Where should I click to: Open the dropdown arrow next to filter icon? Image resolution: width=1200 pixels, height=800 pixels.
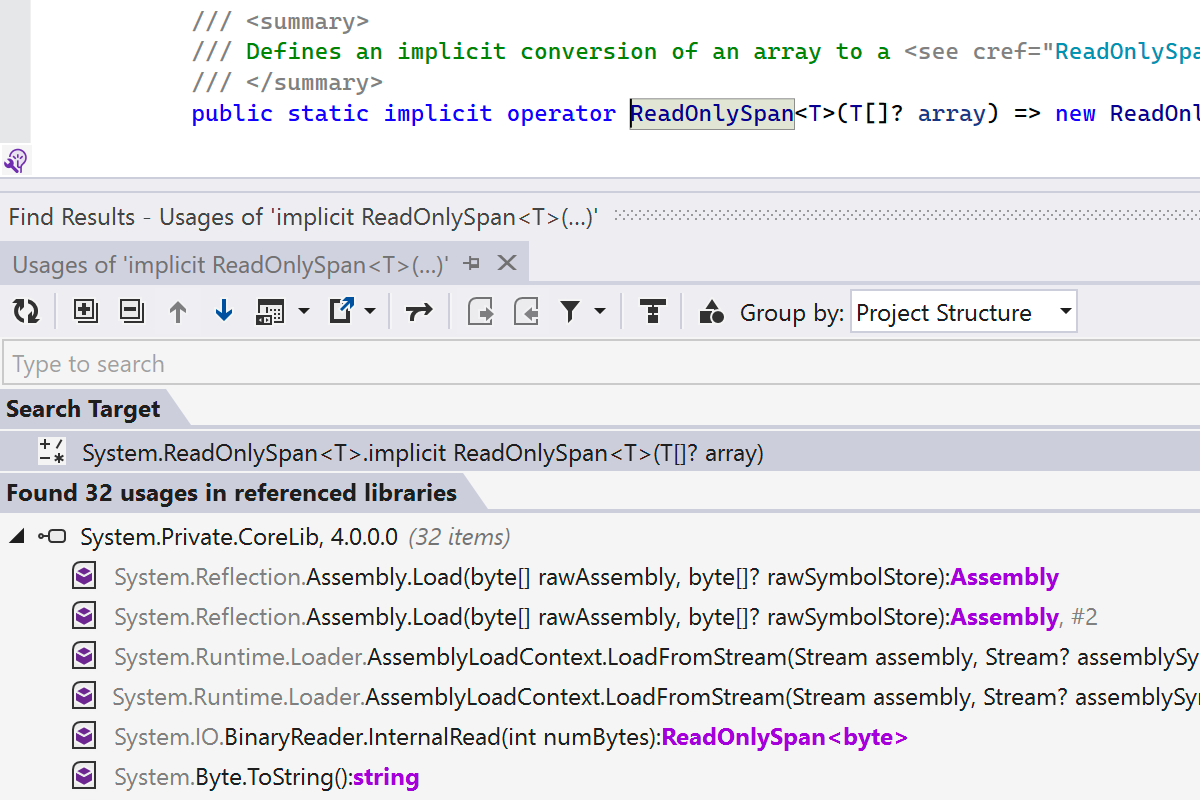(600, 312)
